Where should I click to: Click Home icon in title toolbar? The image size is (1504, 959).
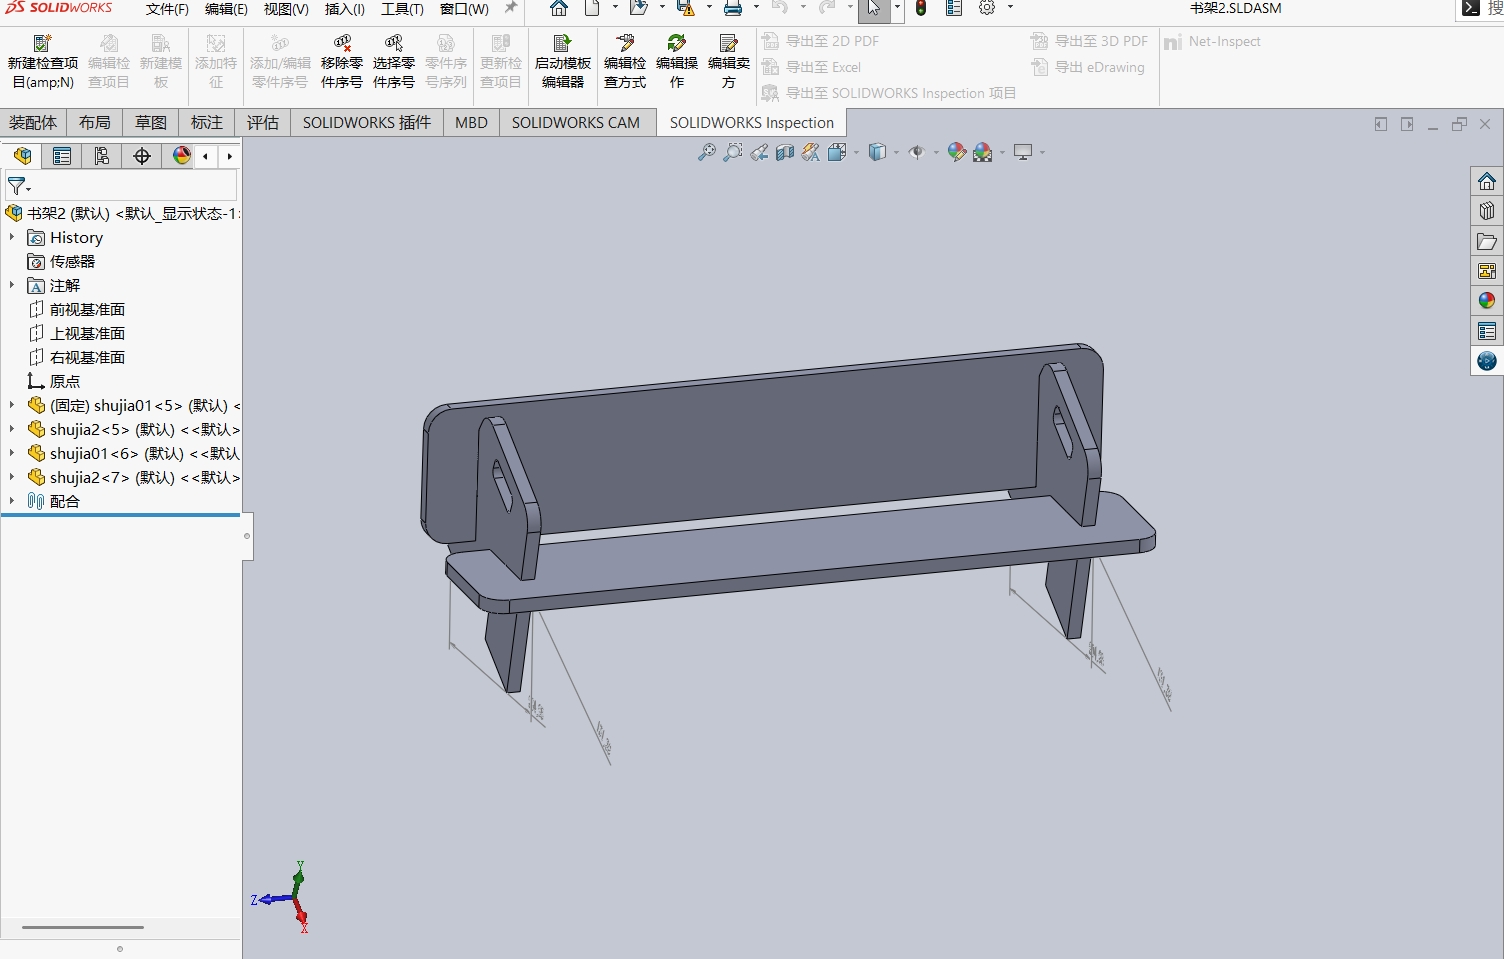coord(559,8)
